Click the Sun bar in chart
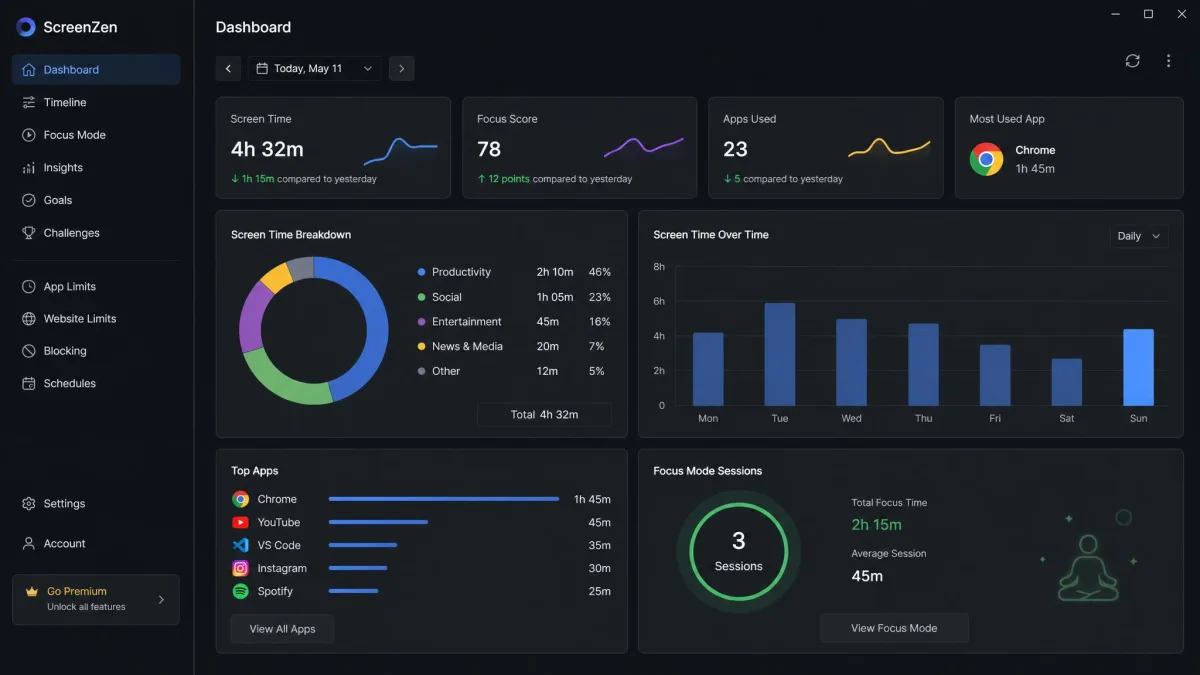The width and height of the screenshot is (1200, 675). (1138, 367)
